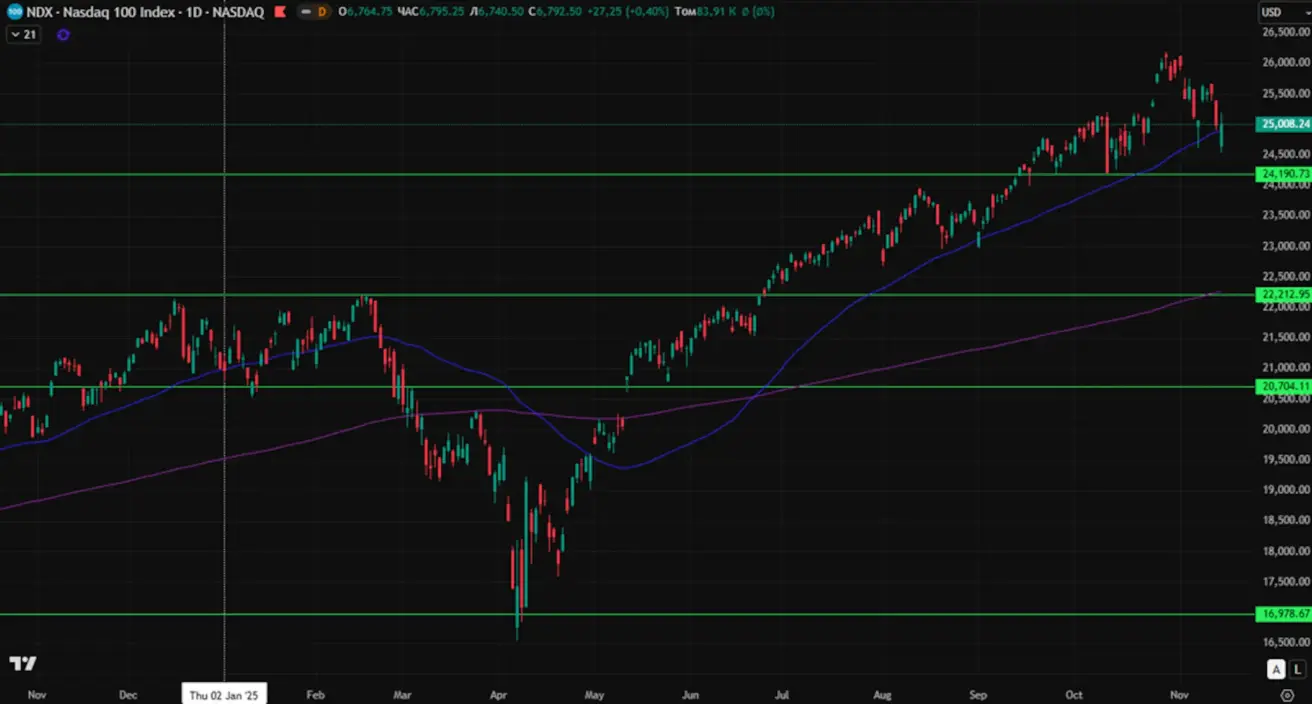This screenshot has width=1312, height=704.
Task: Expand the collapsed 21 indicators legend
Action: pos(22,34)
